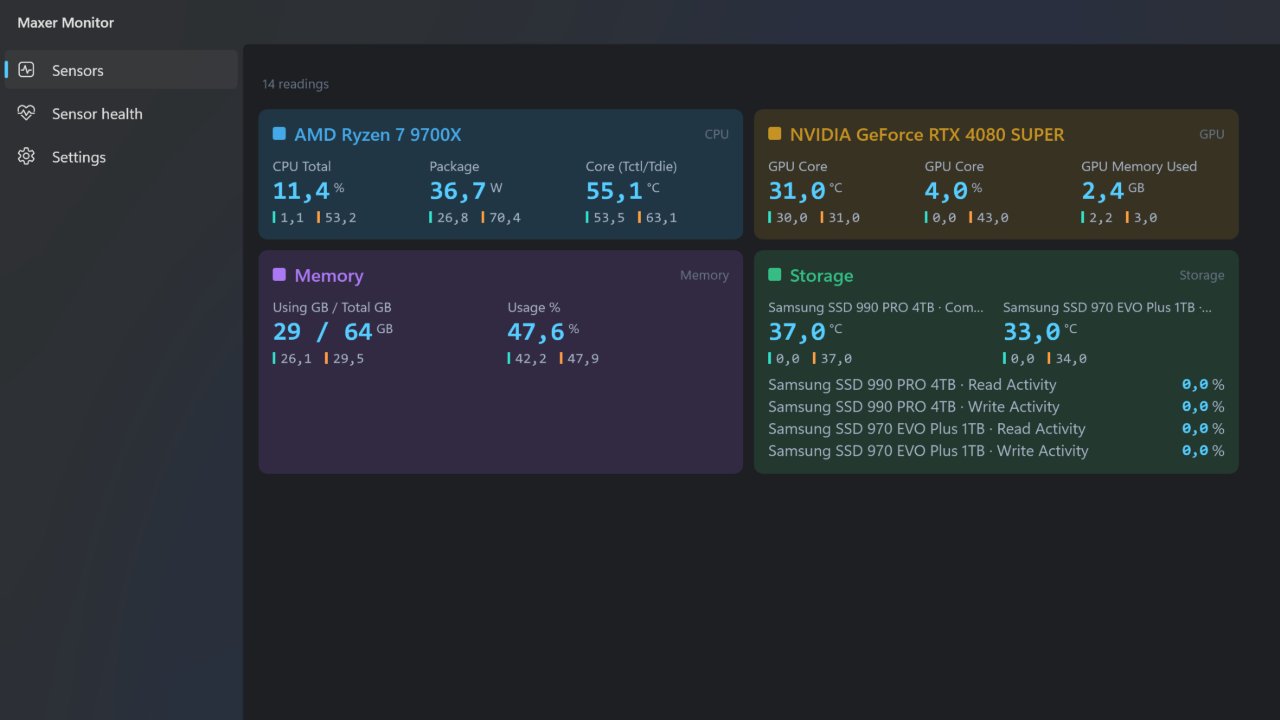The width and height of the screenshot is (1280, 720).
Task: Click the CPU Total value 11,4 %
Action: pos(309,190)
